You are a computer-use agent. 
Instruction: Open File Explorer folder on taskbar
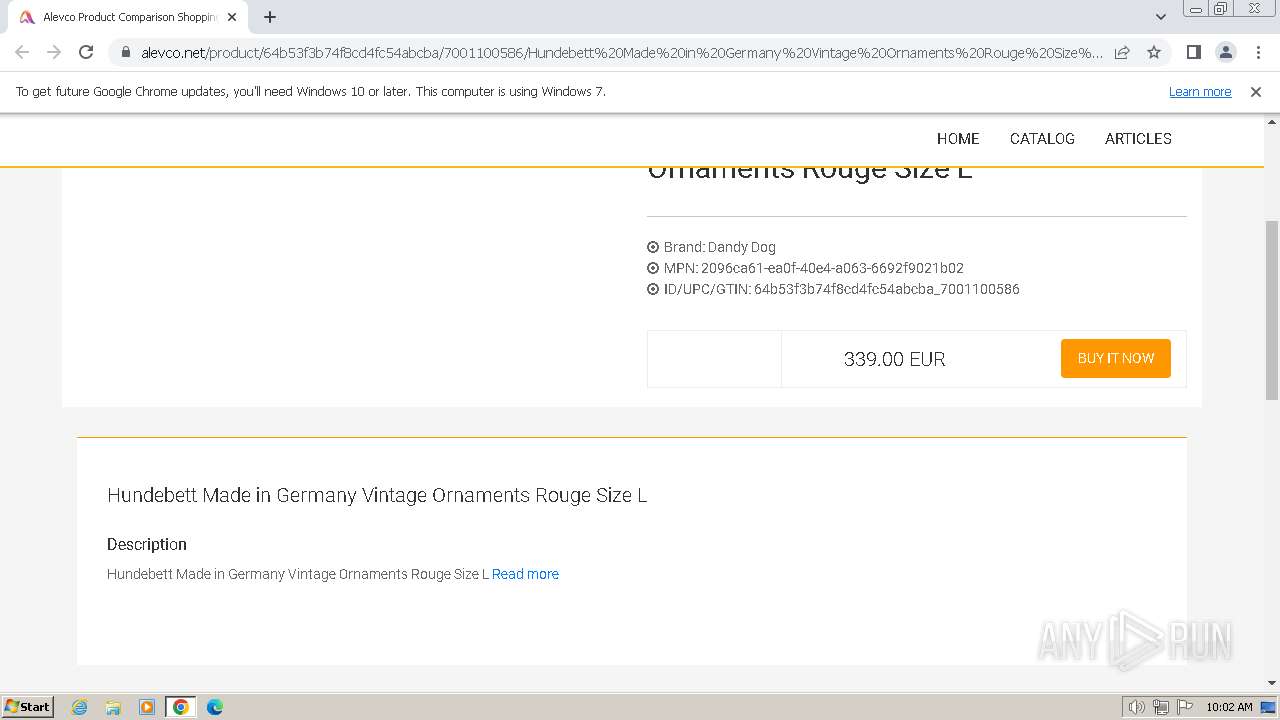click(113, 707)
